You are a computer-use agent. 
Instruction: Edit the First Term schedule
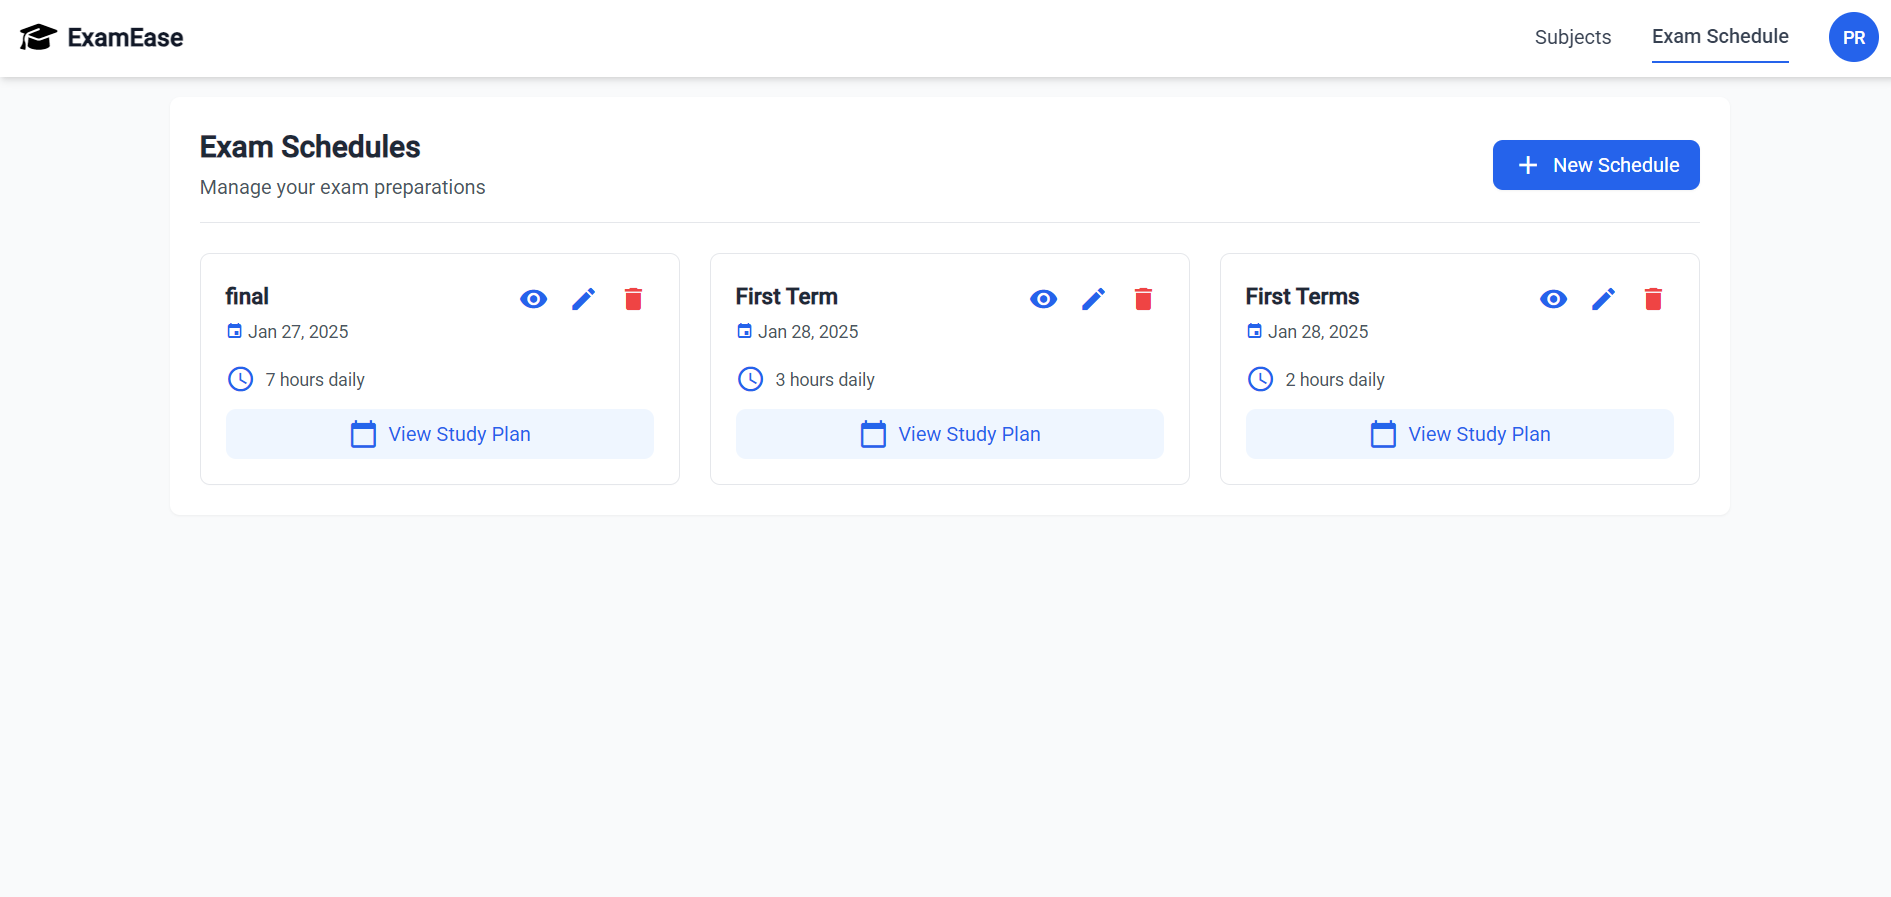[1094, 299]
